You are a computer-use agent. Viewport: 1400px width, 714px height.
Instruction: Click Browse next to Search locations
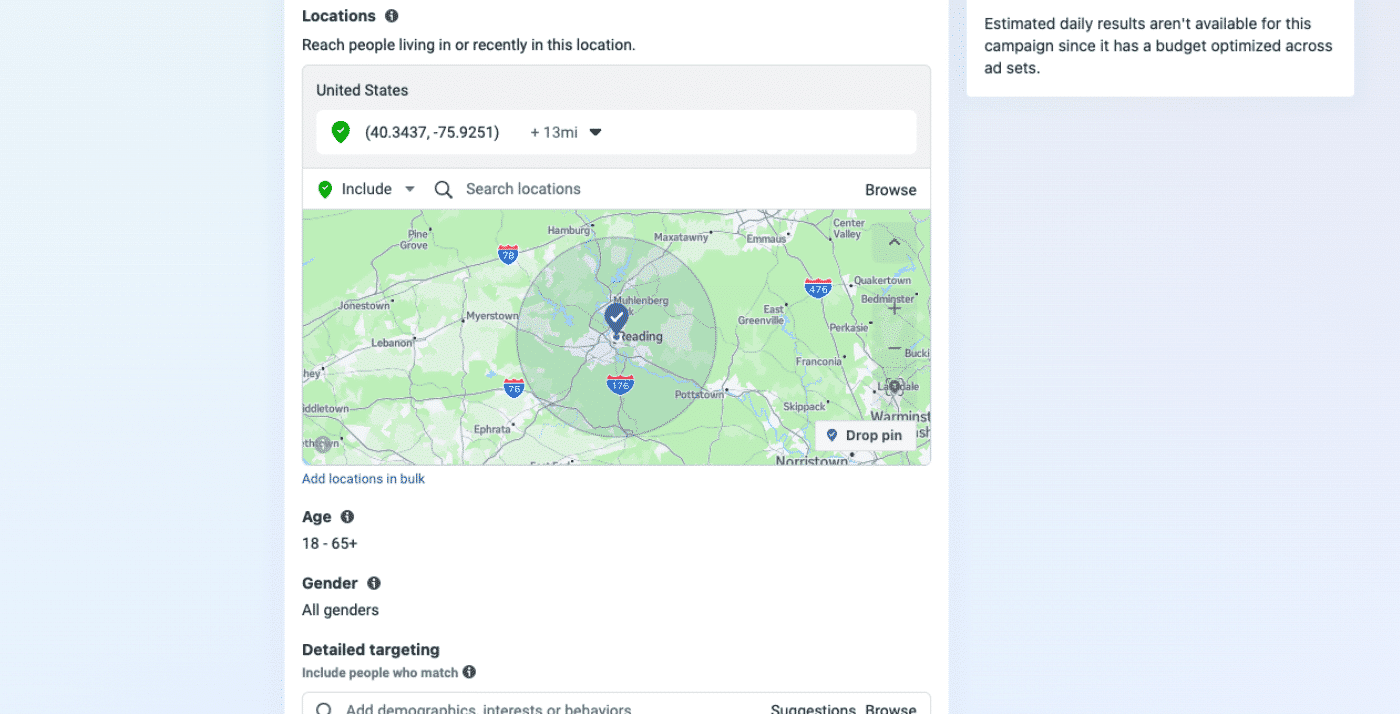(890, 190)
